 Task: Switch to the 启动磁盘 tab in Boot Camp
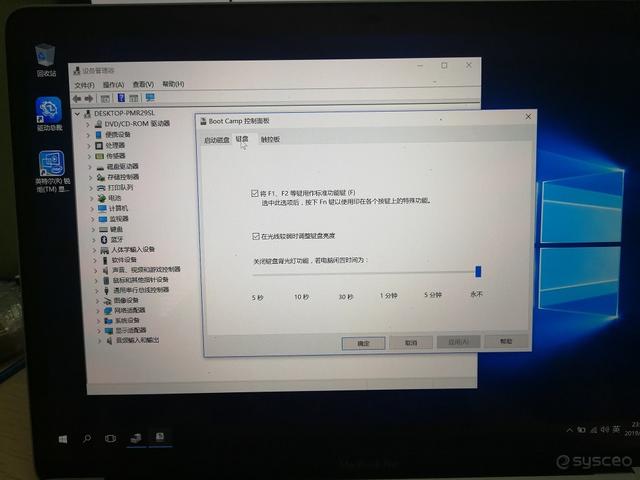coord(216,140)
